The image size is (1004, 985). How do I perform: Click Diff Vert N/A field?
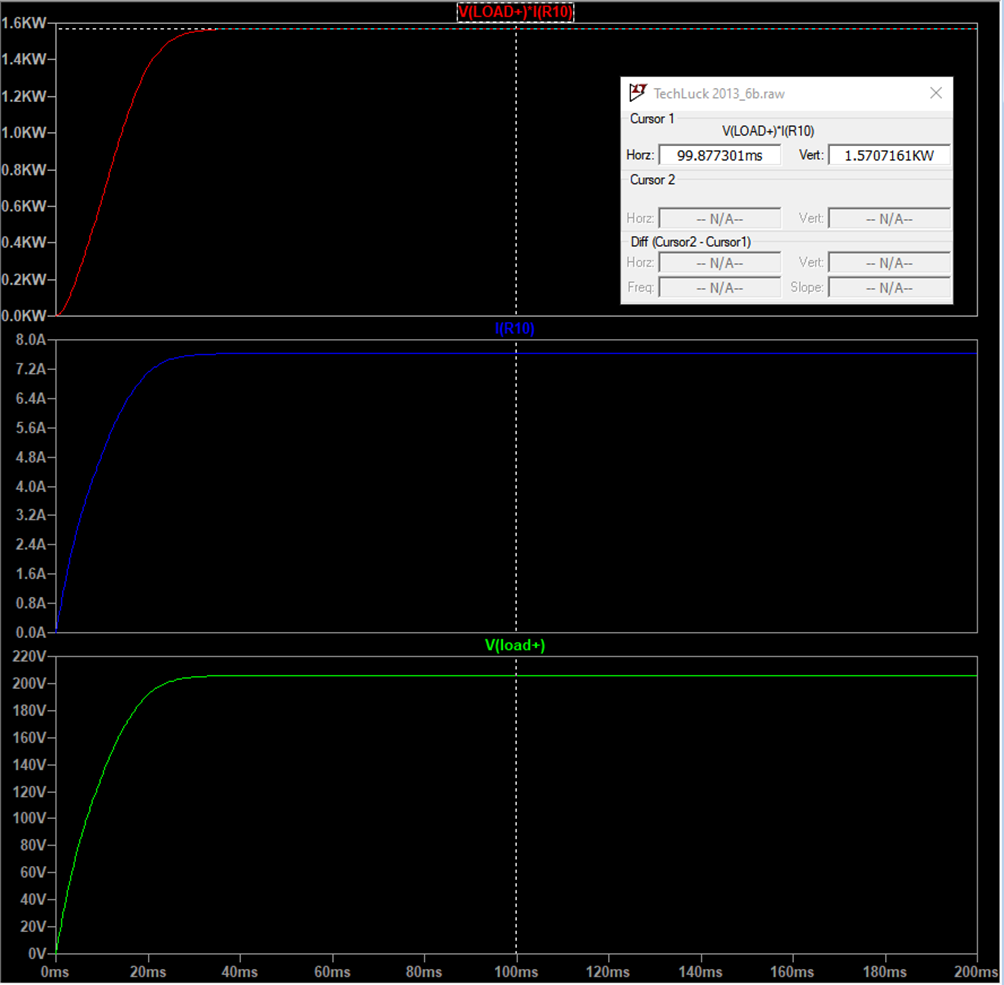tap(889, 263)
